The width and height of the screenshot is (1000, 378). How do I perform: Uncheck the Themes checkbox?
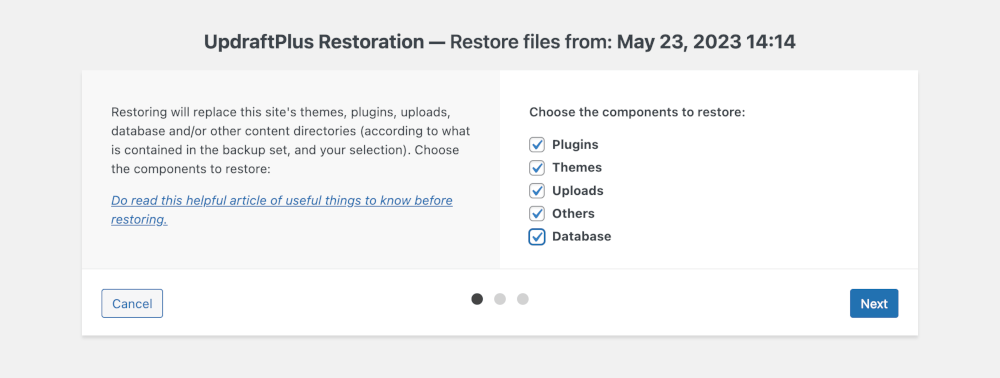[537, 168]
